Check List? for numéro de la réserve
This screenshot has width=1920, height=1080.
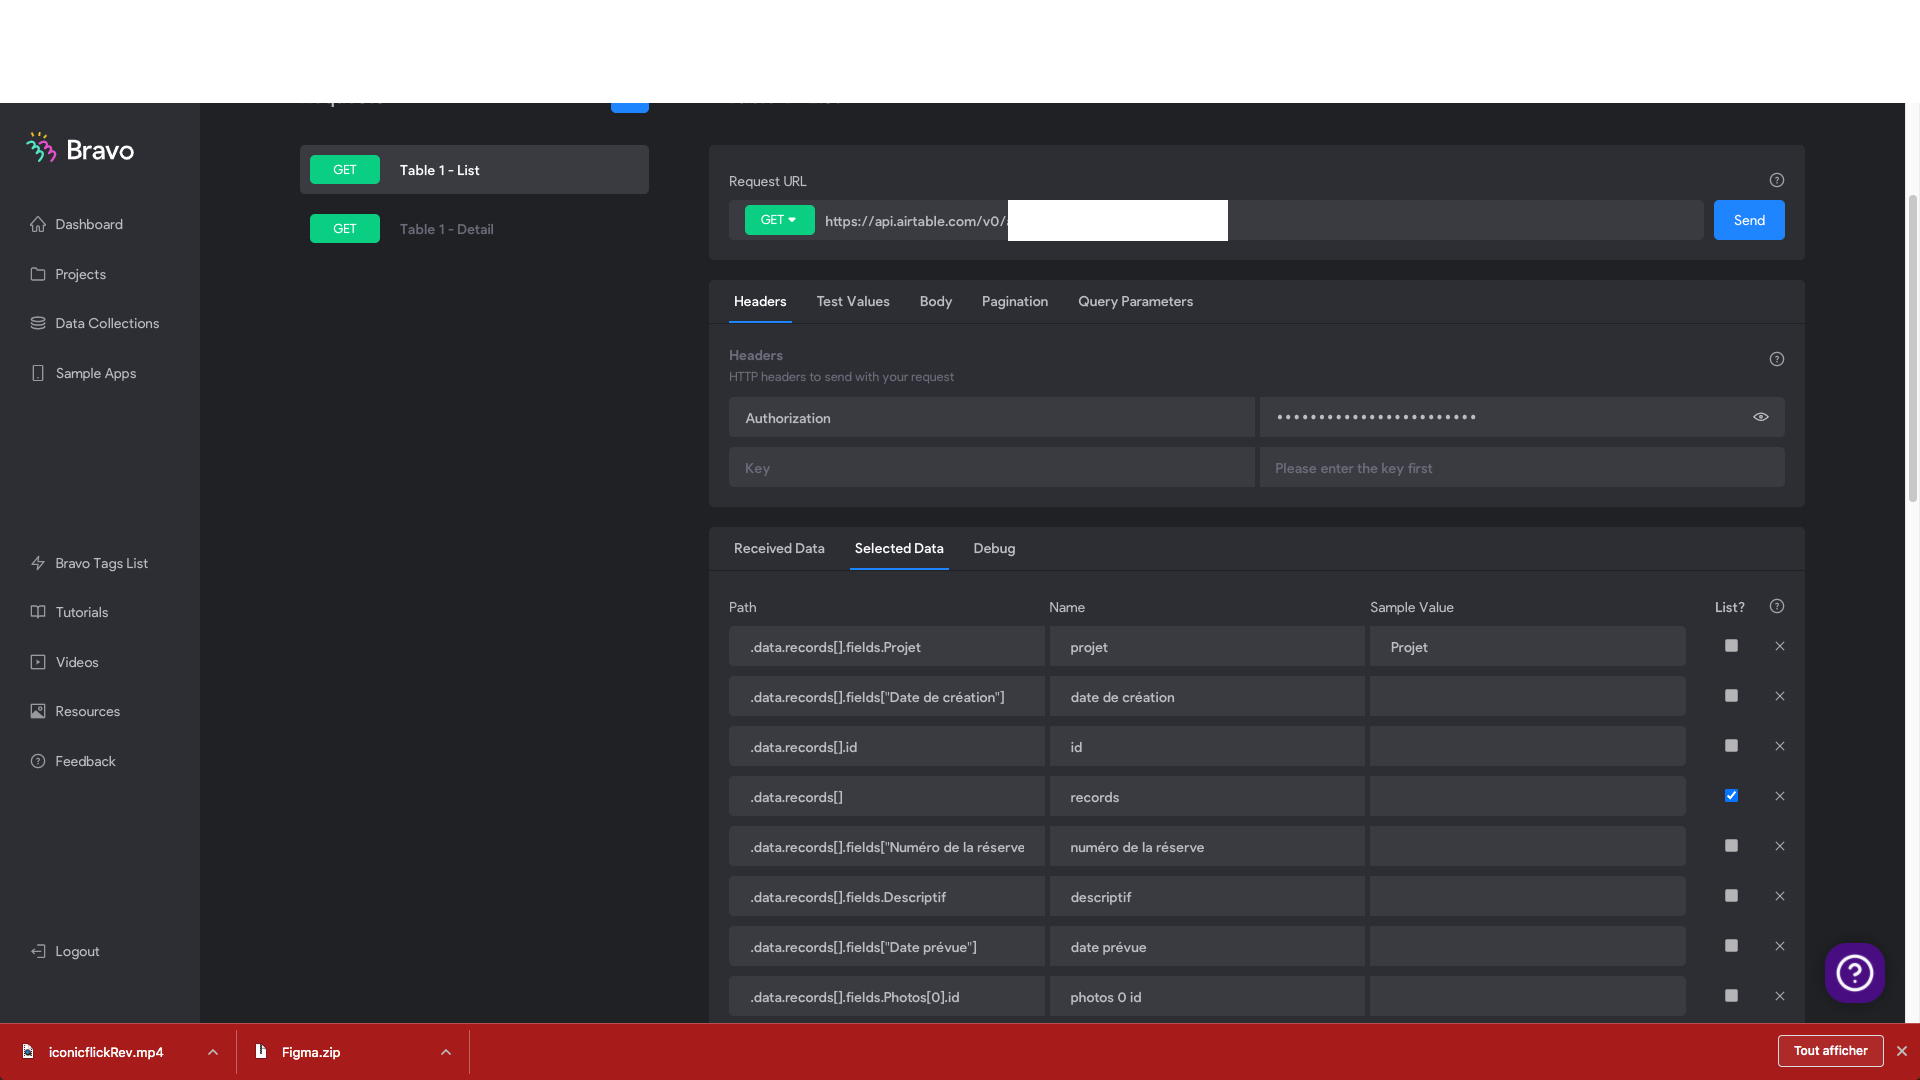point(1731,846)
